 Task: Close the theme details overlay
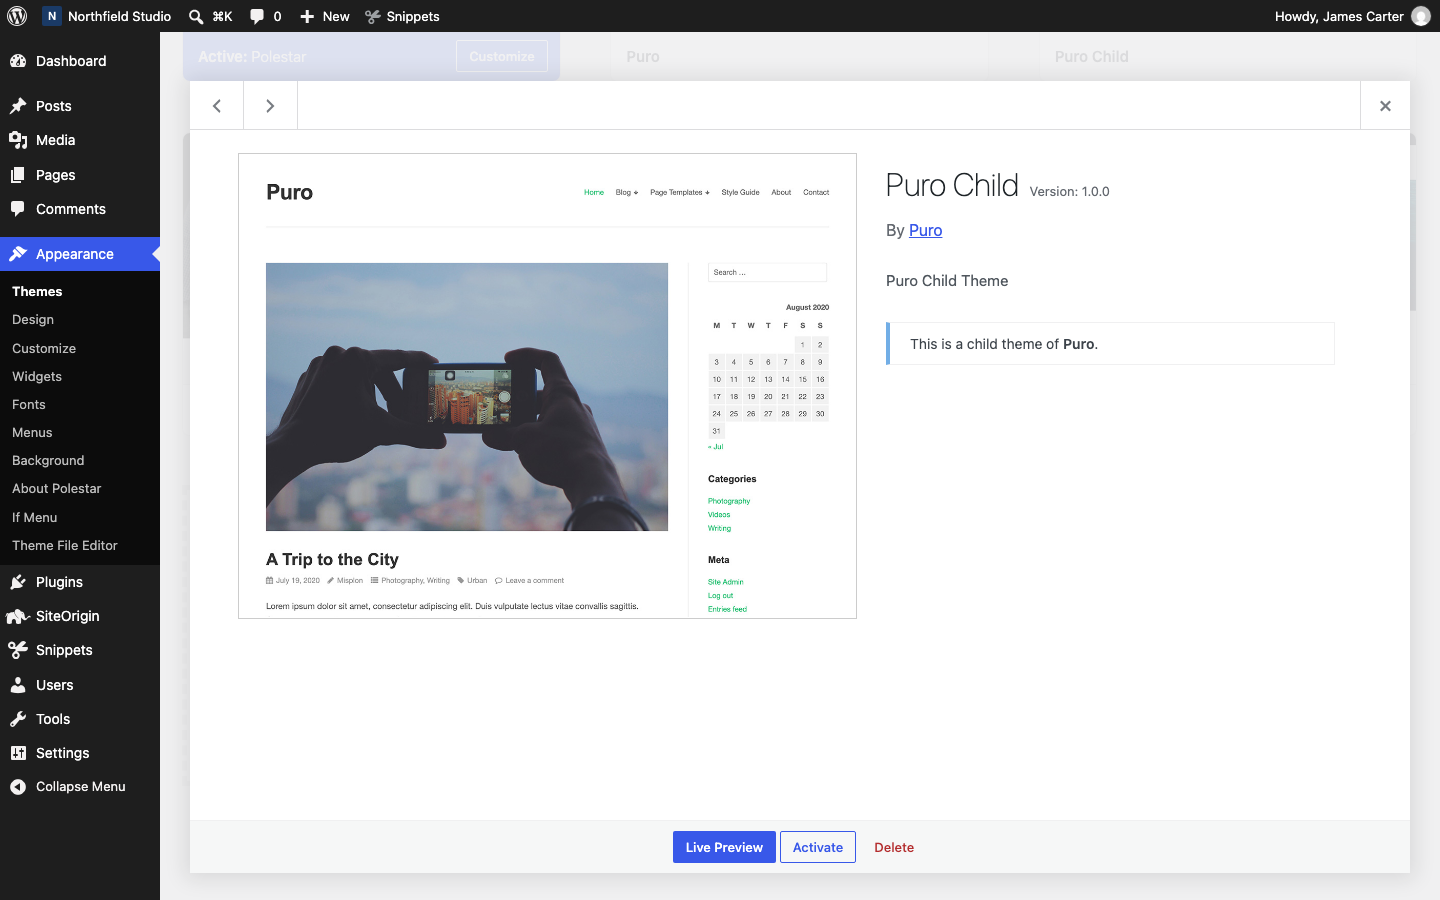point(1385,106)
